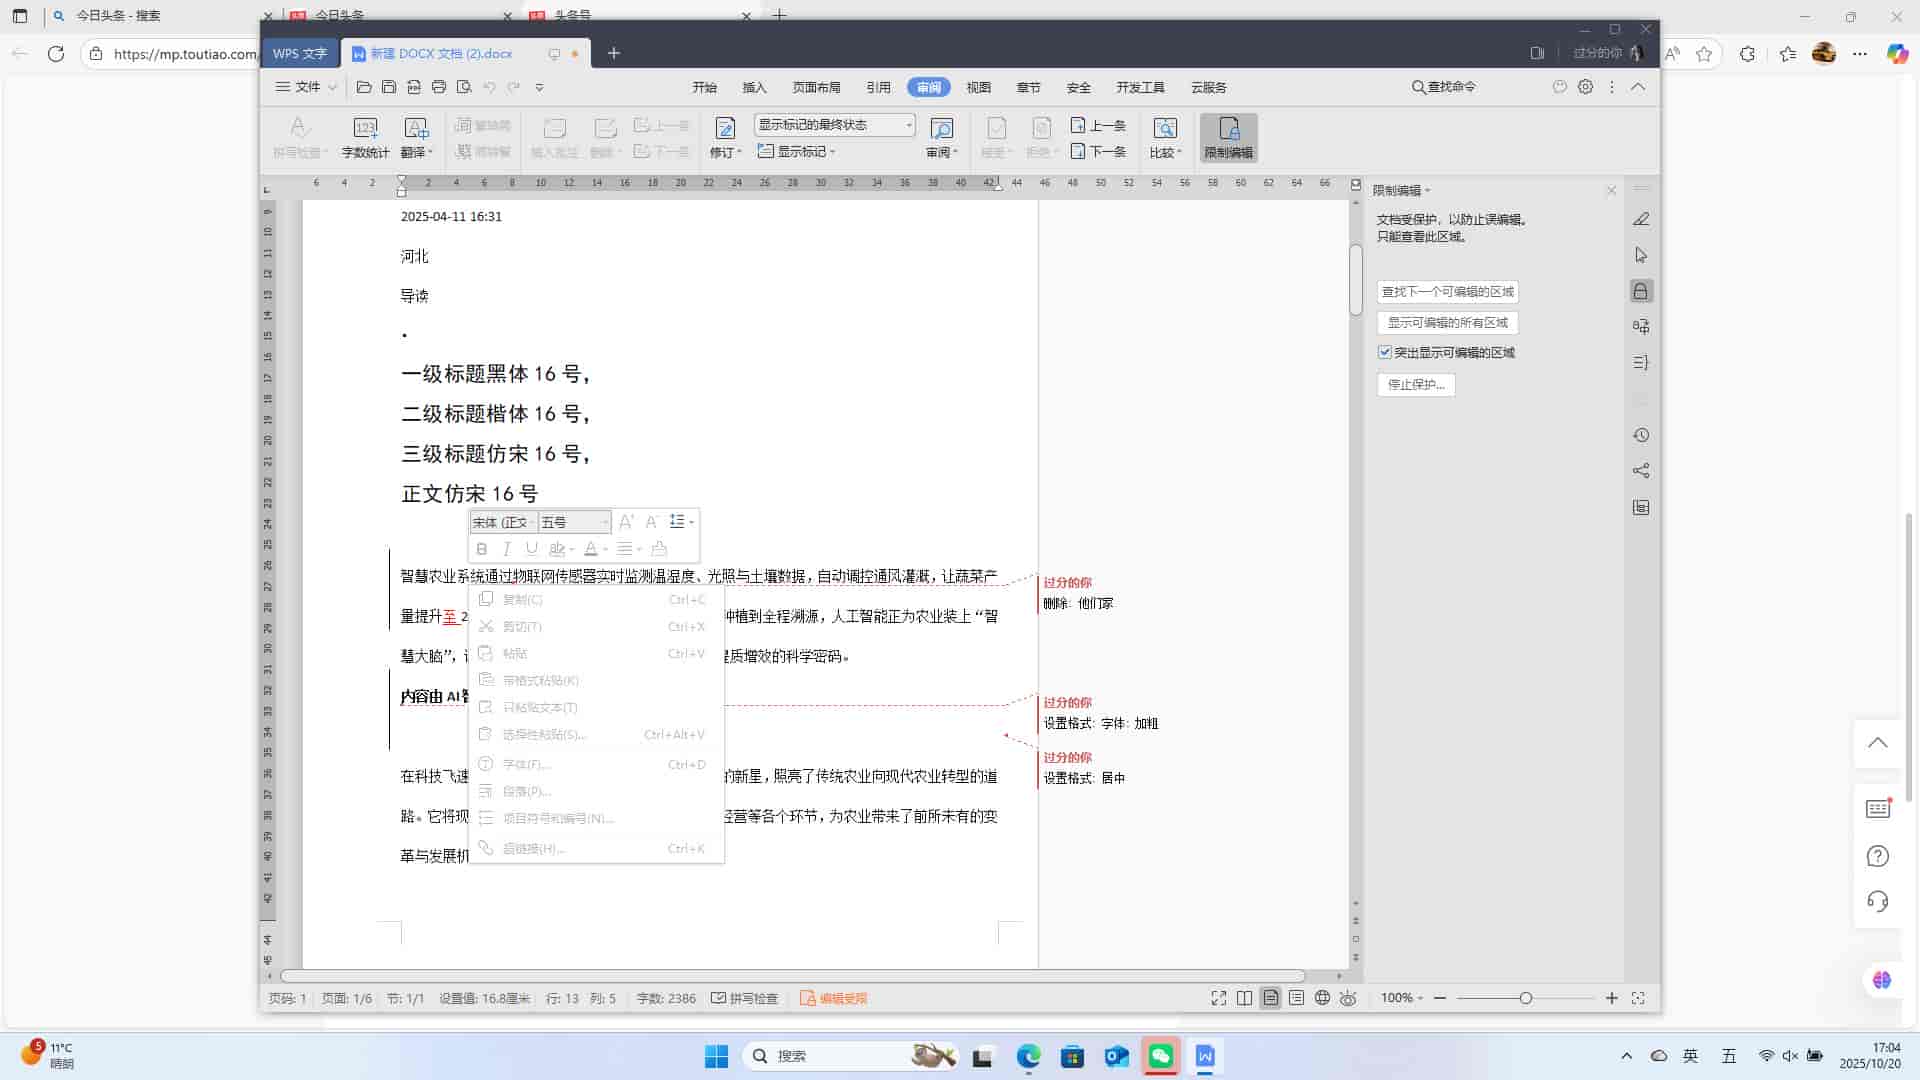Select the 新建 DOCX 文档 (2).docx tab
This screenshot has width=1920, height=1080.
441,53
